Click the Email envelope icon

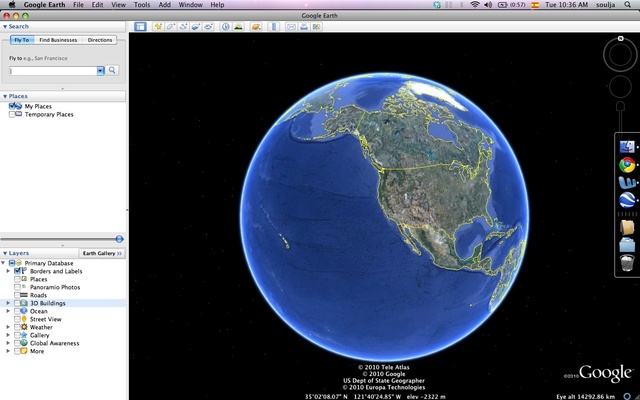point(291,27)
